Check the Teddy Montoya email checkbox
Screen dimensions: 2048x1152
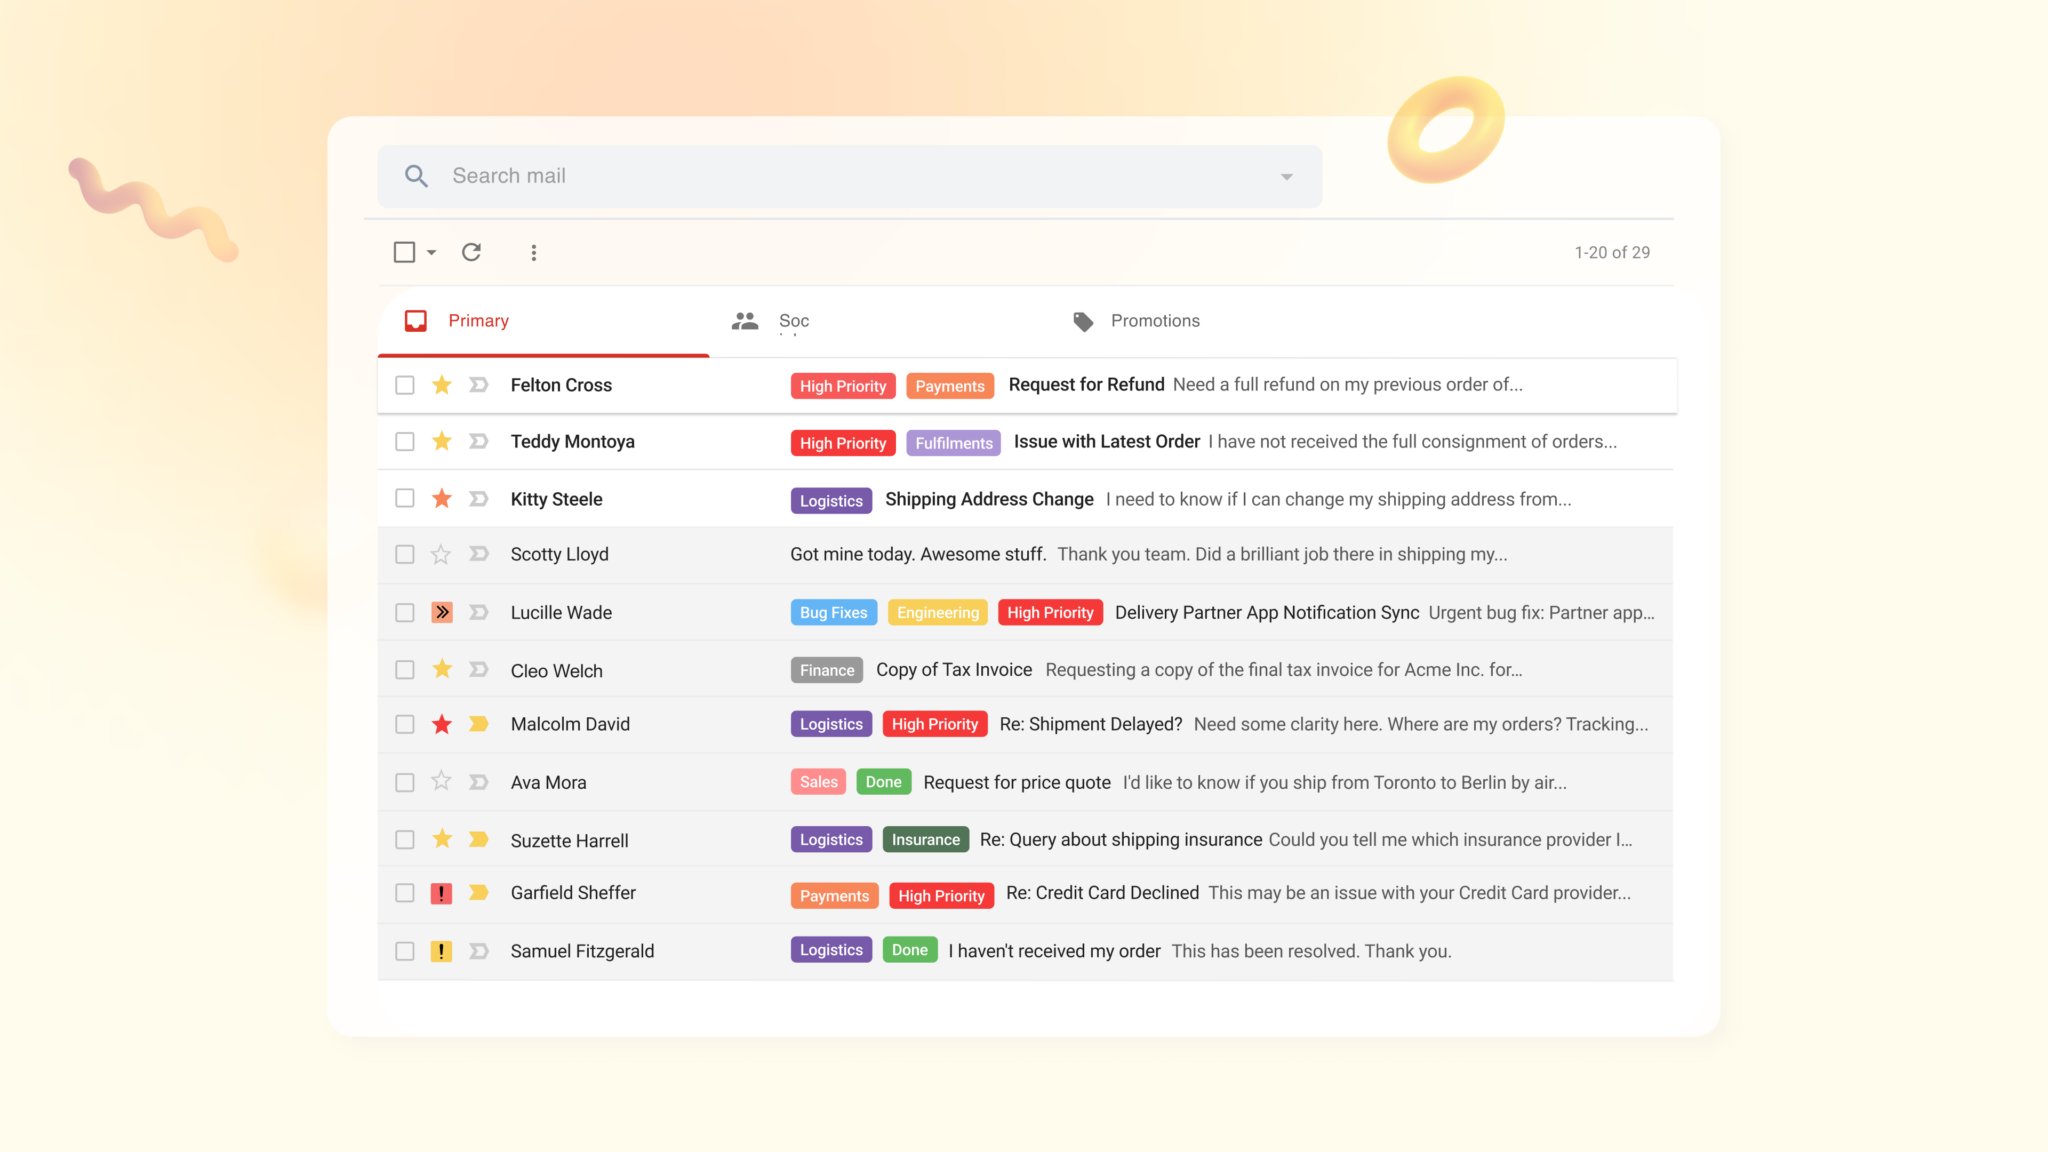click(404, 441)
